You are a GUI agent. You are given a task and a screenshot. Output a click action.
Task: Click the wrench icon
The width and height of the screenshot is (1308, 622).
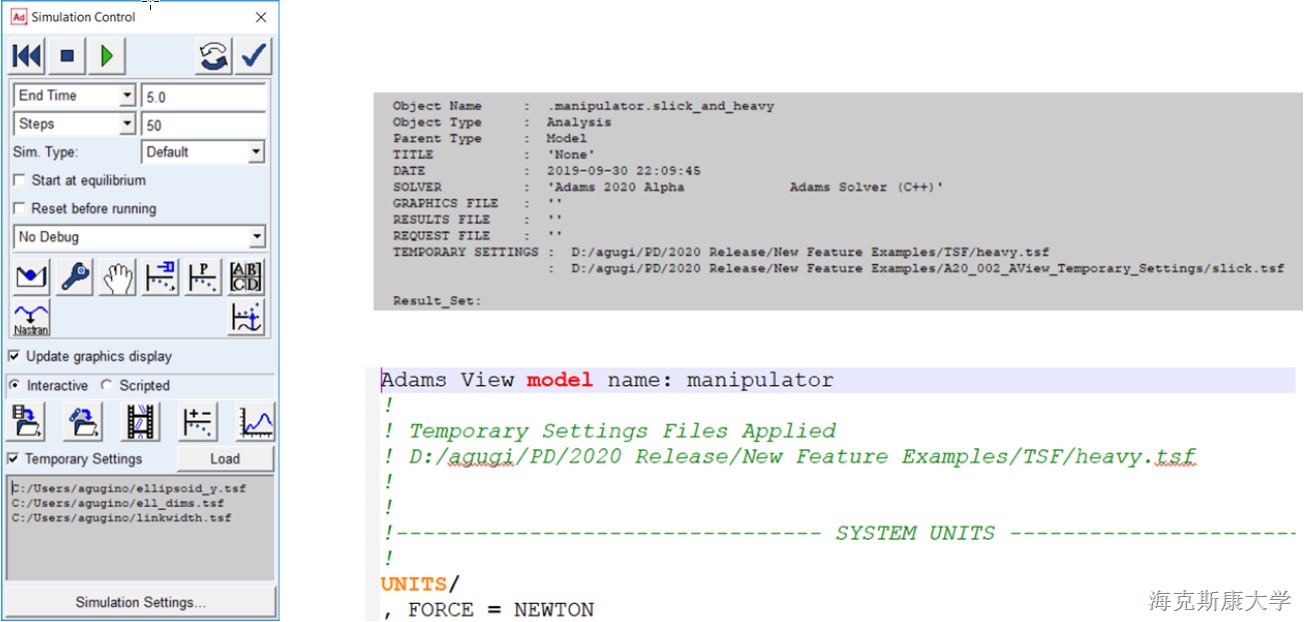click(76, 279)
